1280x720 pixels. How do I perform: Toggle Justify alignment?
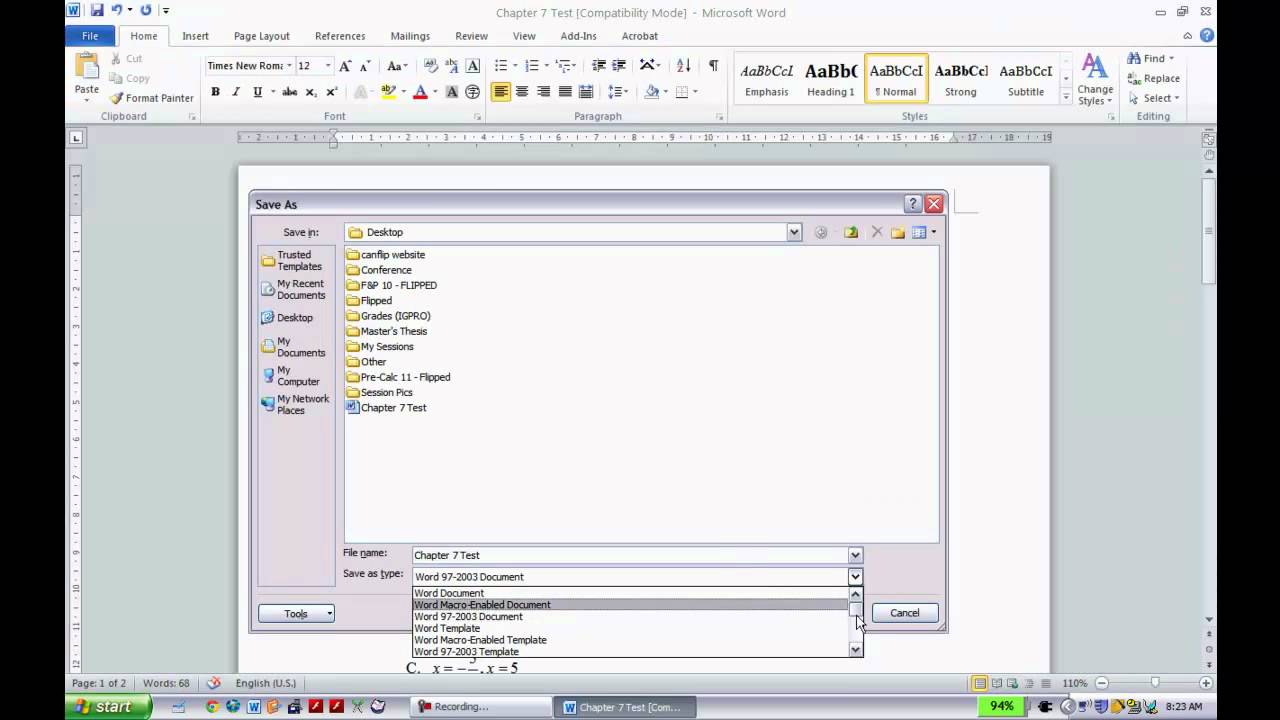pos(565,92)
